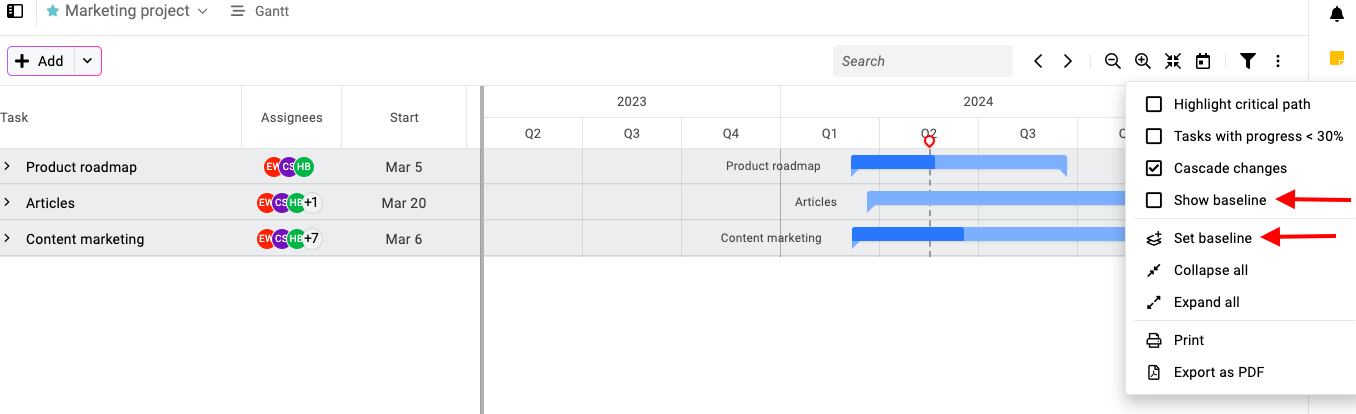1356x414 pixels.
Task: Open the calendar today icon
Action: tap(1203, 61)
